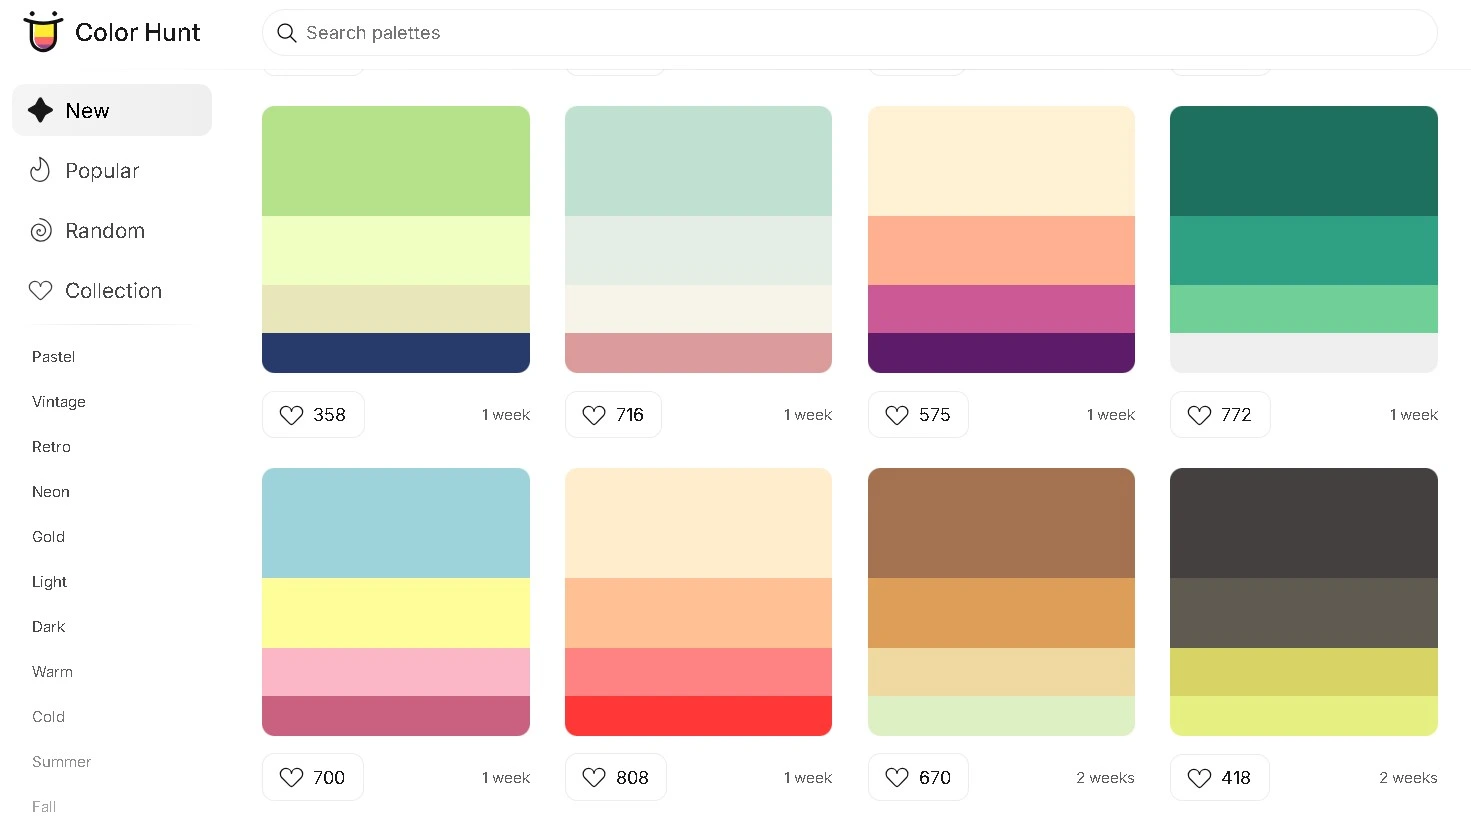This screenshot has height=818, width=1471.
Task: Select the Dark palettes category
Action: tap(48, 626)
